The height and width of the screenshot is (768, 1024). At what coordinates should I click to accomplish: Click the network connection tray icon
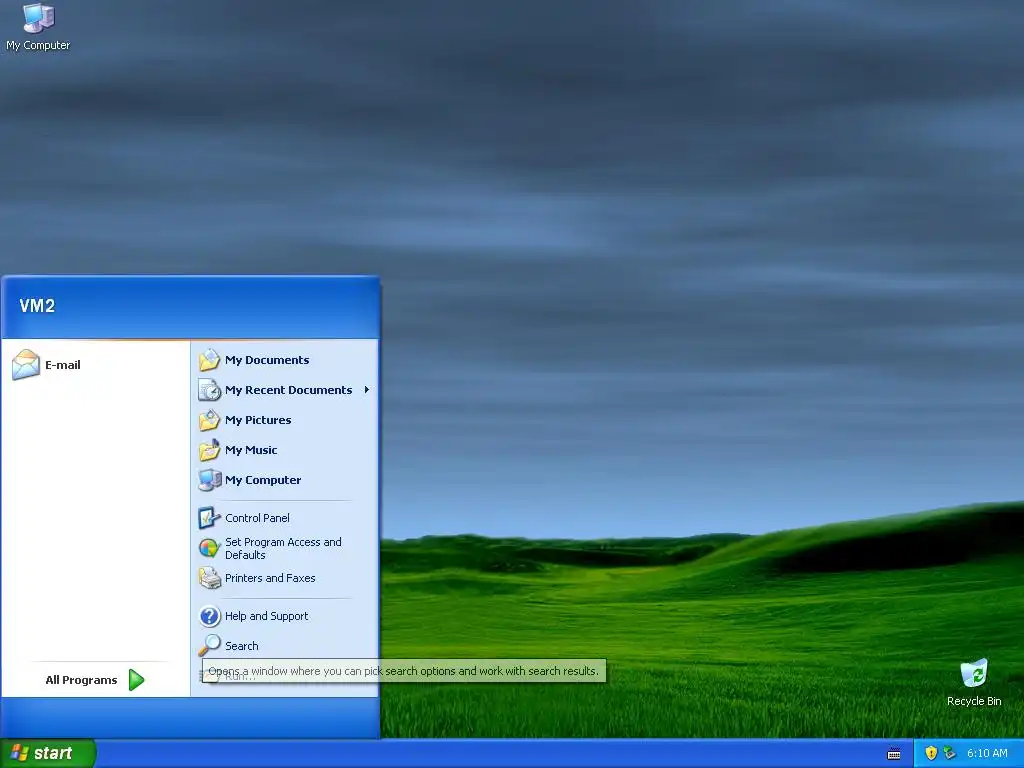(950, 753)
